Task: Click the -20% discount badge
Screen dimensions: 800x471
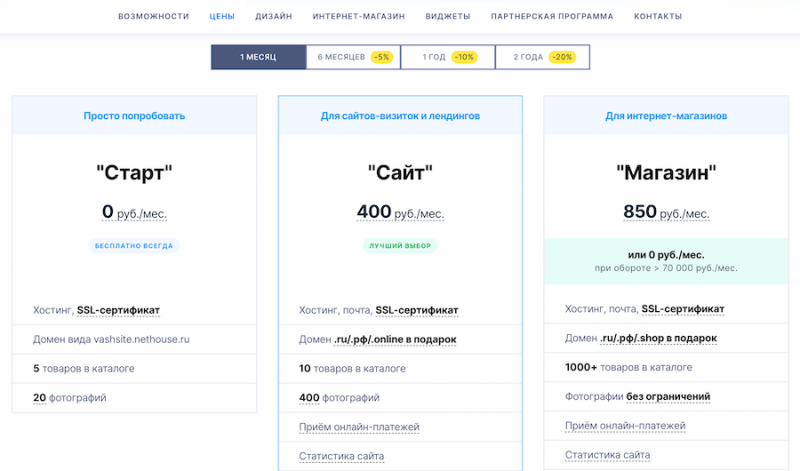Action: click(x=562, y=57)
